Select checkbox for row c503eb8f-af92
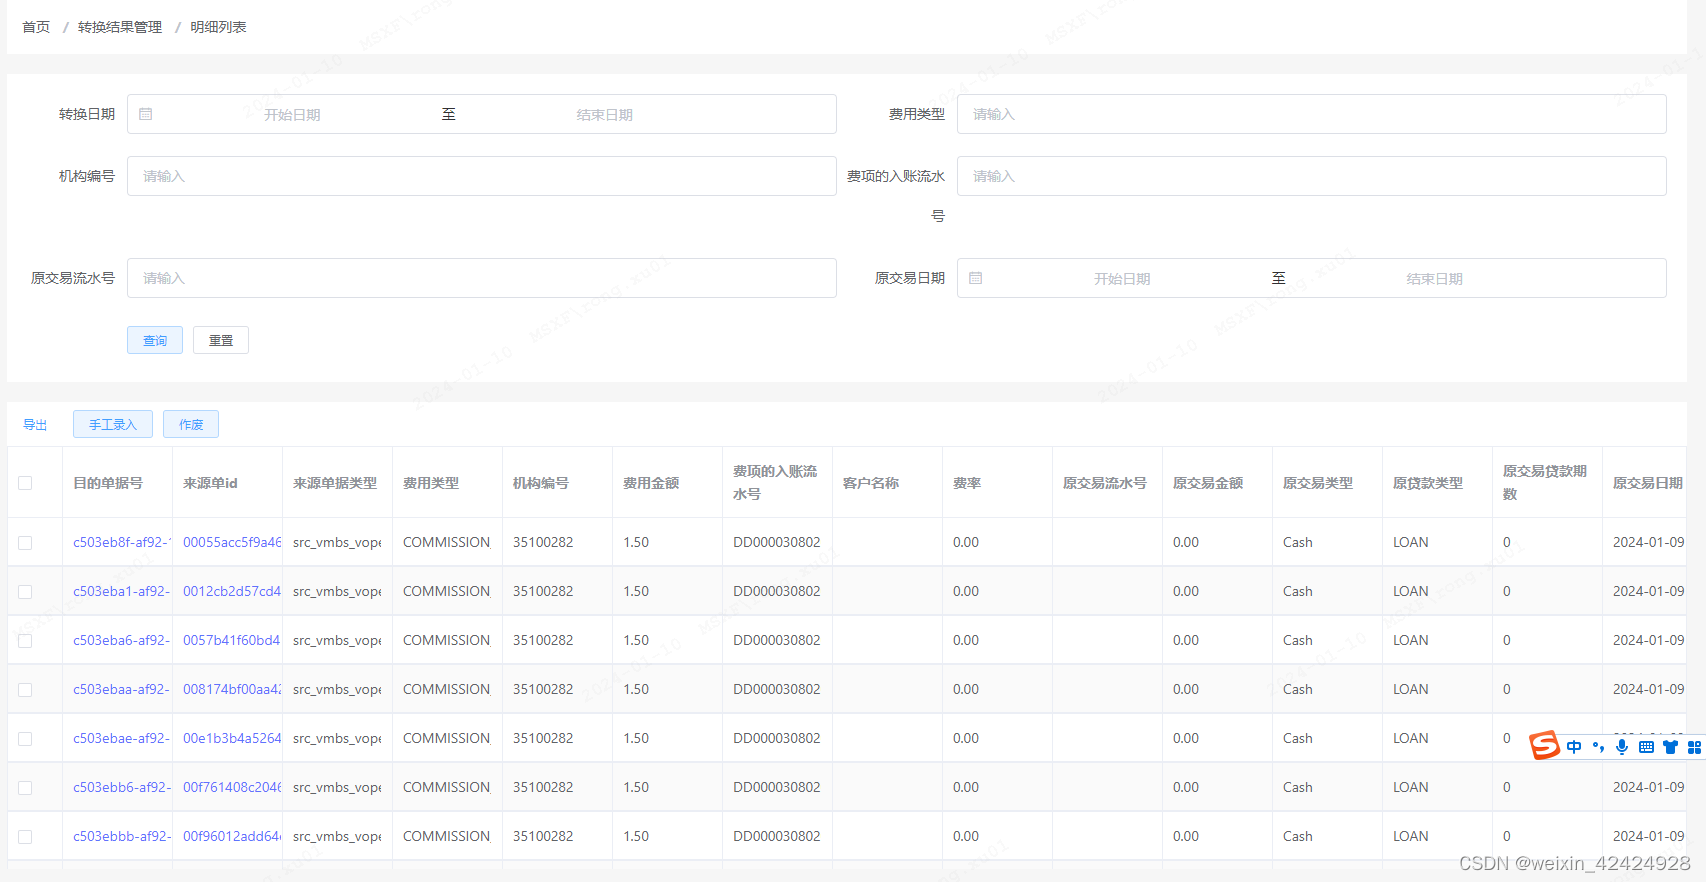The height and width of the screenshot is (882, 1706). coord(25,543)
